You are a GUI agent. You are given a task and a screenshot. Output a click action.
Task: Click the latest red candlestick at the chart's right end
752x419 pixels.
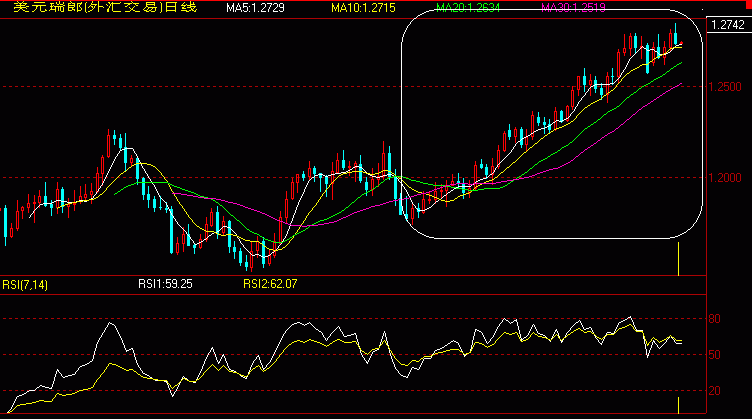click(682, 44)
